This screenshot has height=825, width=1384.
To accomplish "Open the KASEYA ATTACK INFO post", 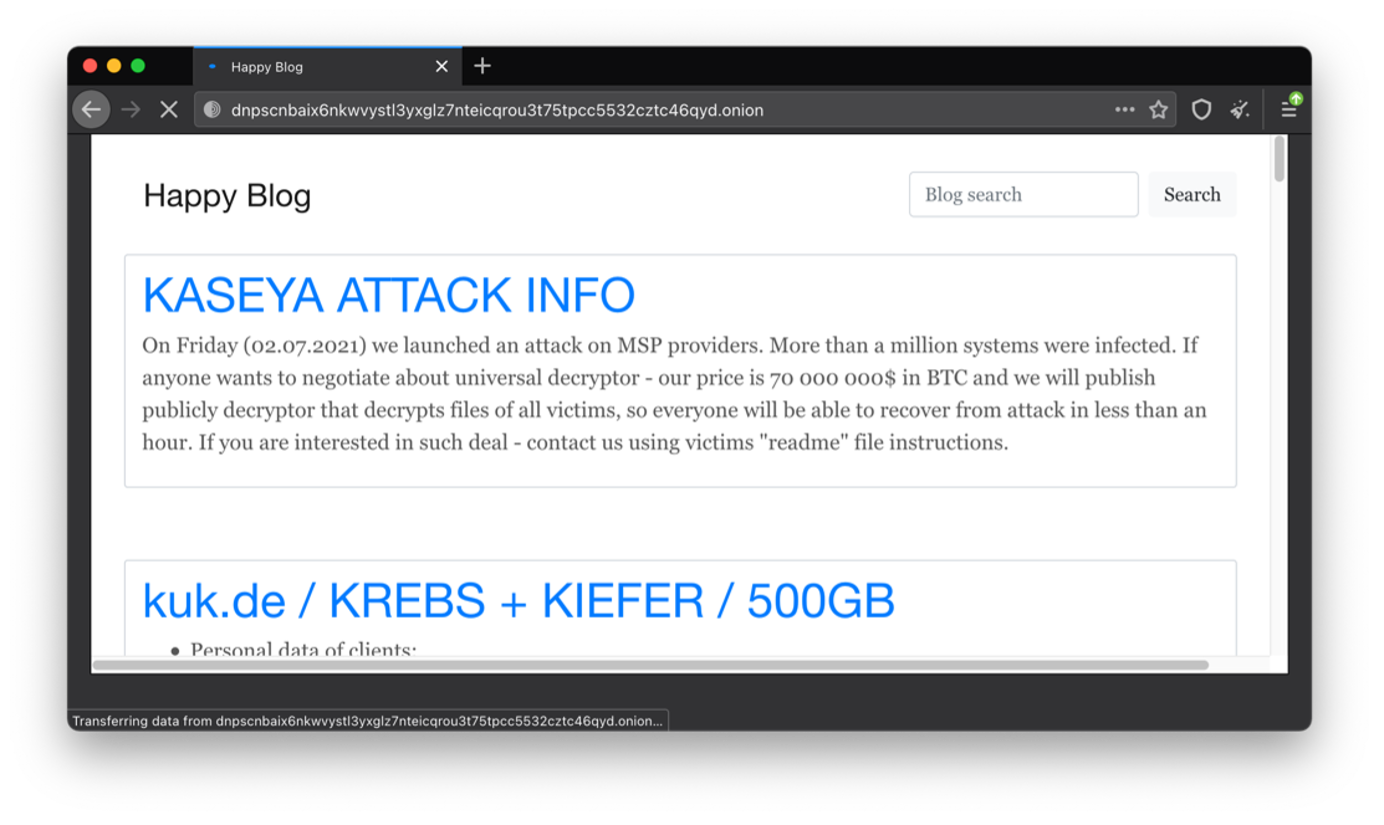I will tap(389, 295).
